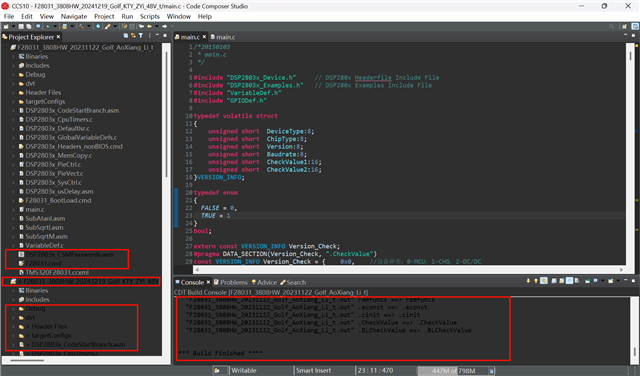Switch to the Problems tab
640x376 pixels.
click(231, 283)
